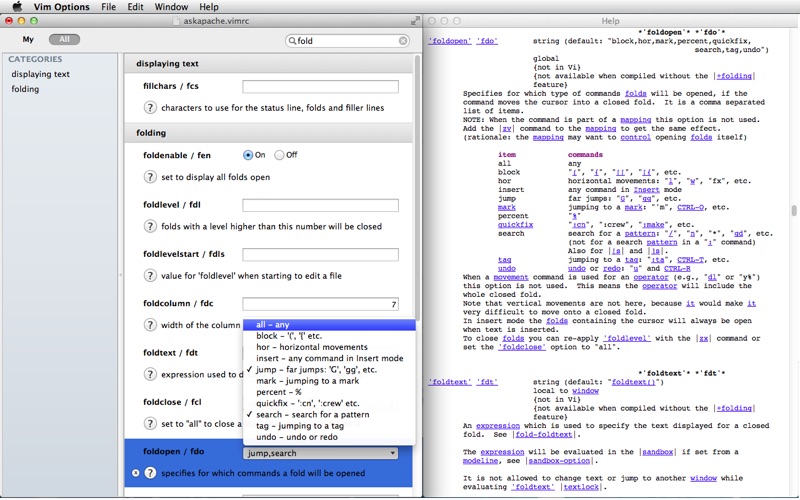Open the foldopen jump,search dropdown
The height and width of the screenshot is (500, 800).
click(320, 453)
